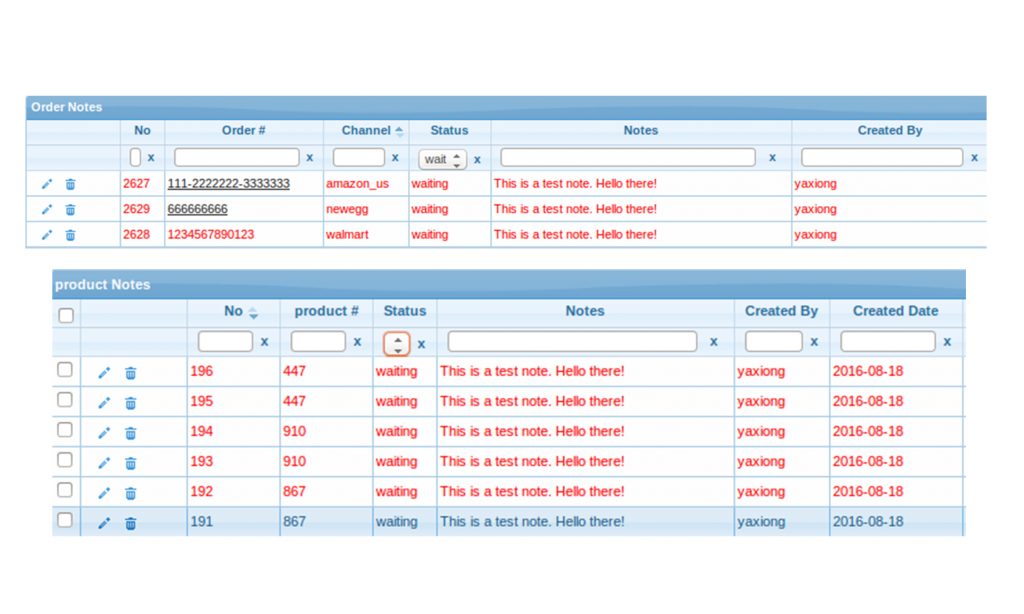Delete product note 194 with trash icon
The width and height of the screenshot is (1024, 614).
click(131, 433)
